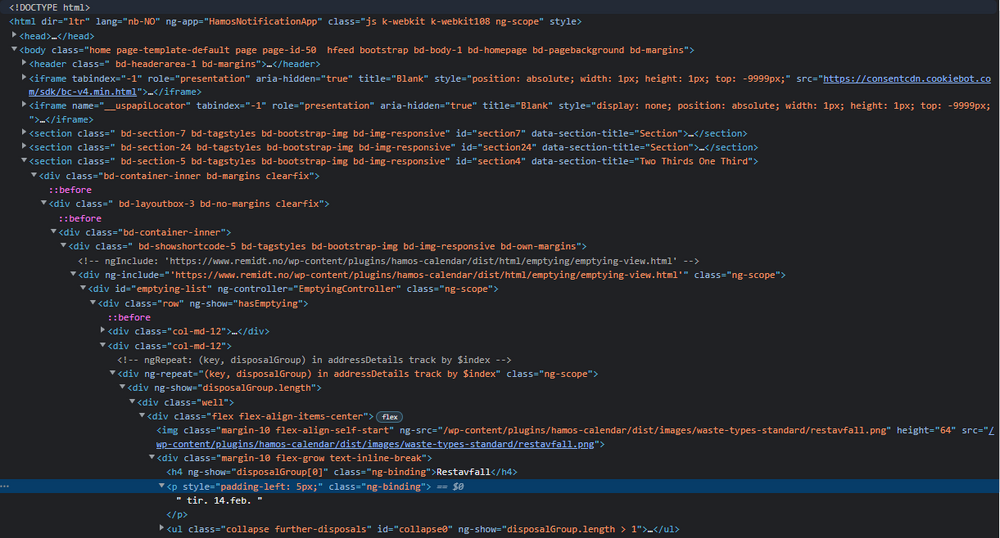This screenshot has height=538, width=1000.
Task: Collapse the section with id section4
Action: 25,161
